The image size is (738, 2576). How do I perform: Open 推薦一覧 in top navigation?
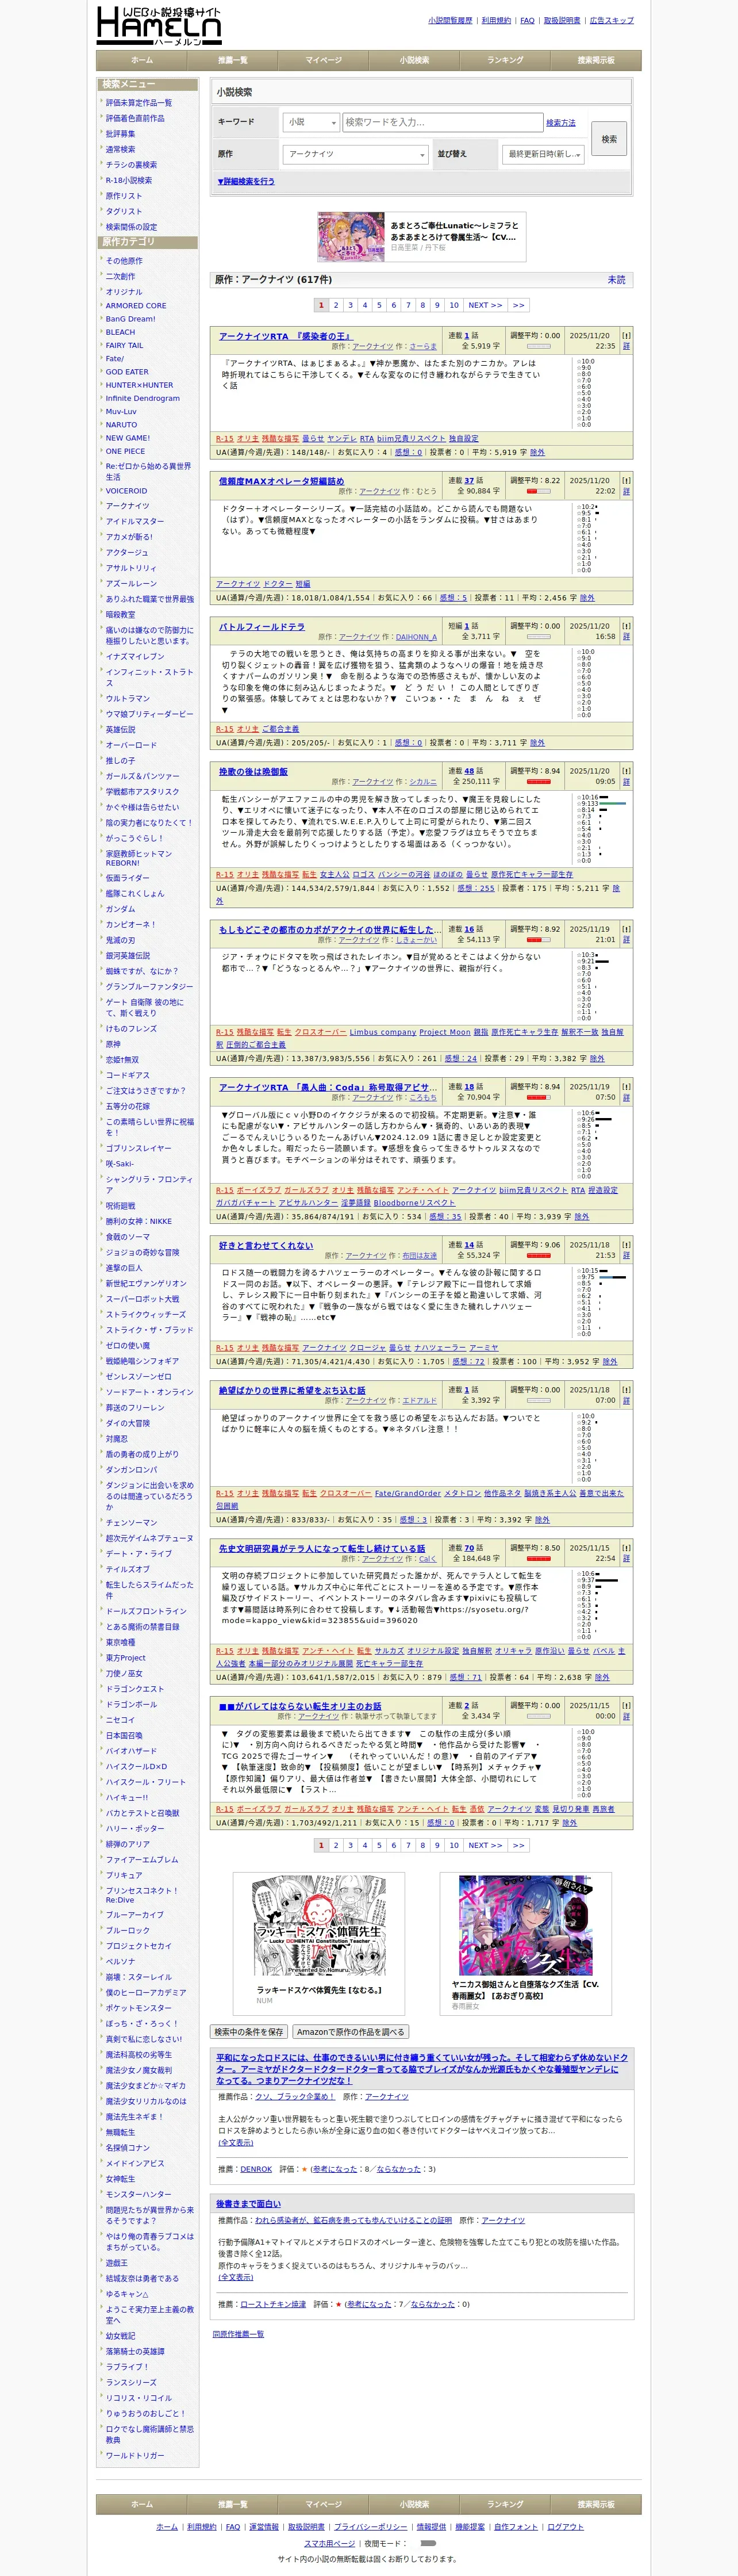click(x=233, y=60)
